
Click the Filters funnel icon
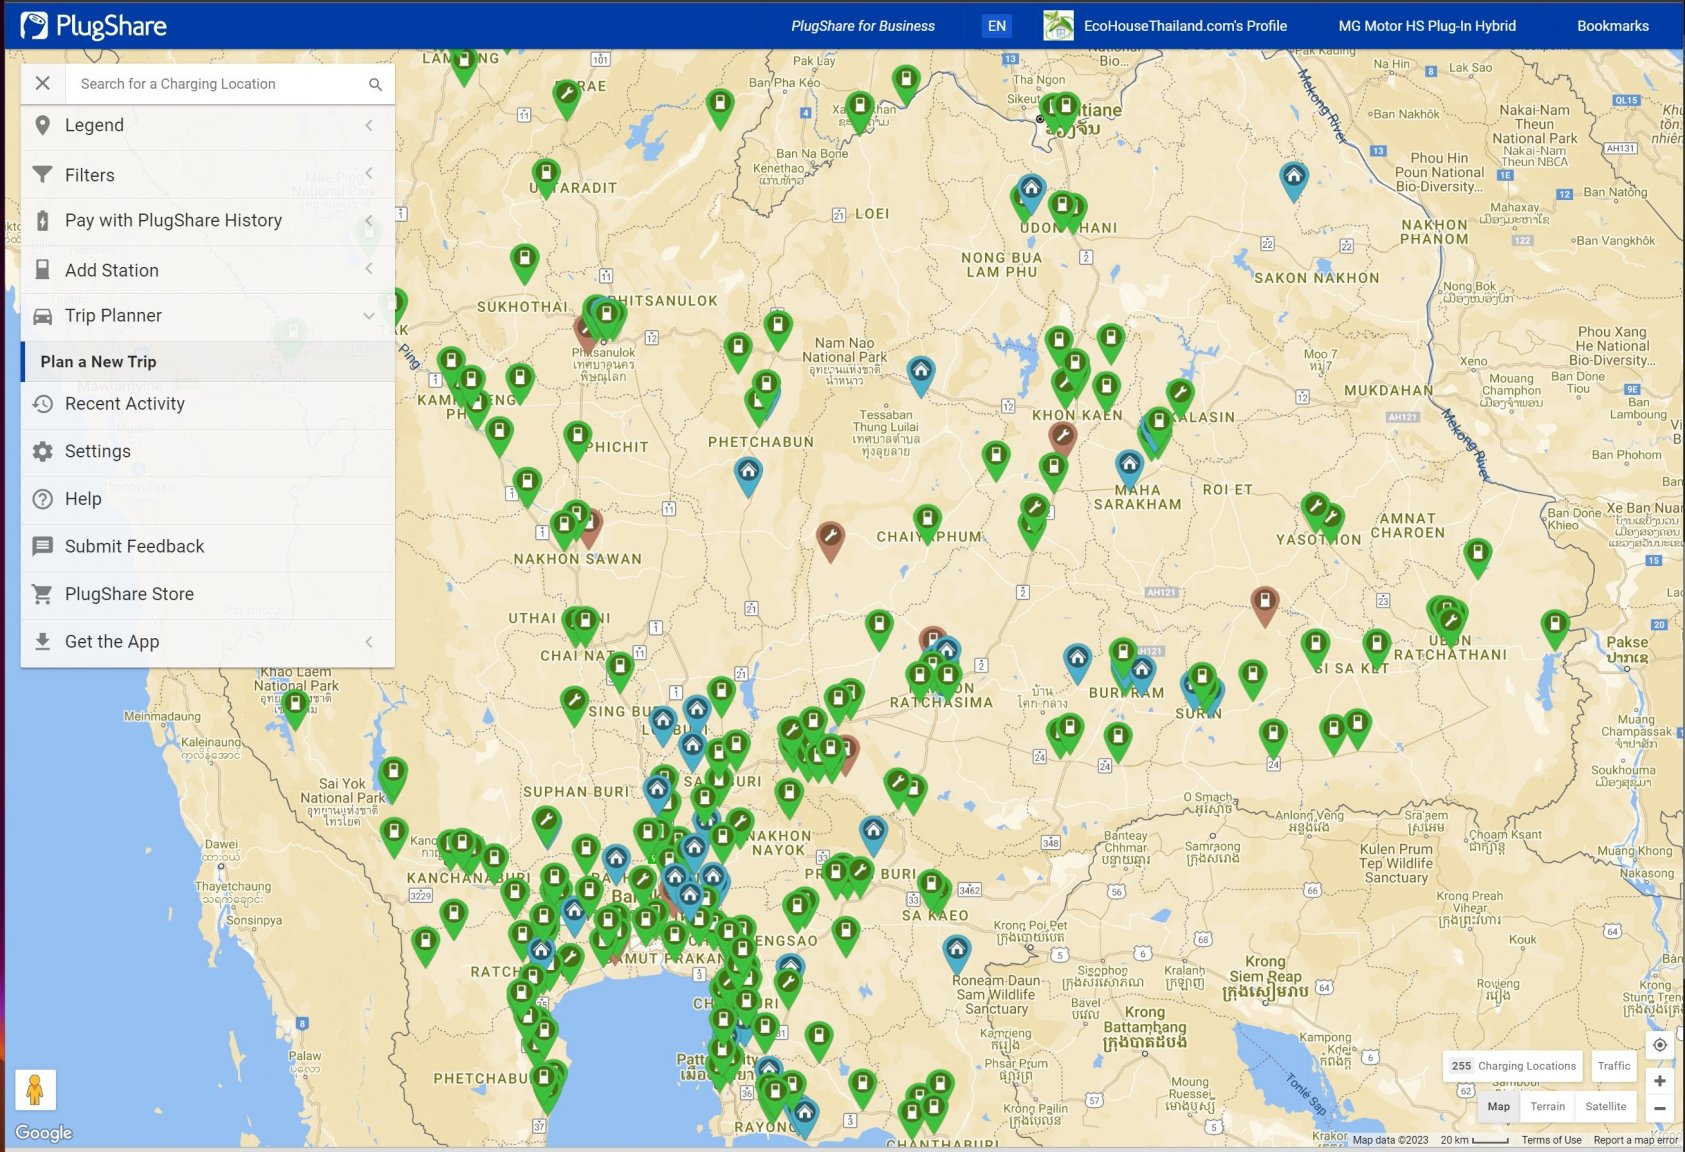pos(42,174)
